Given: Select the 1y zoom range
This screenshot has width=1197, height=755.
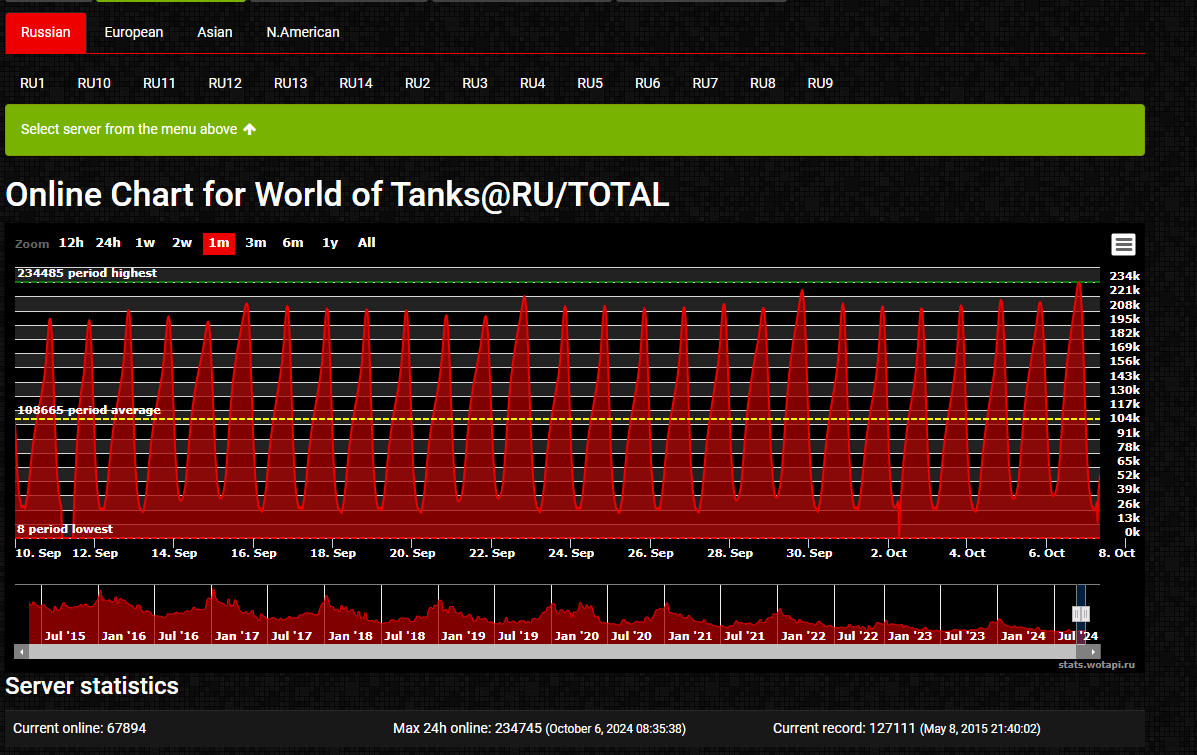Looking at the screenshot, I should point(330,243).
